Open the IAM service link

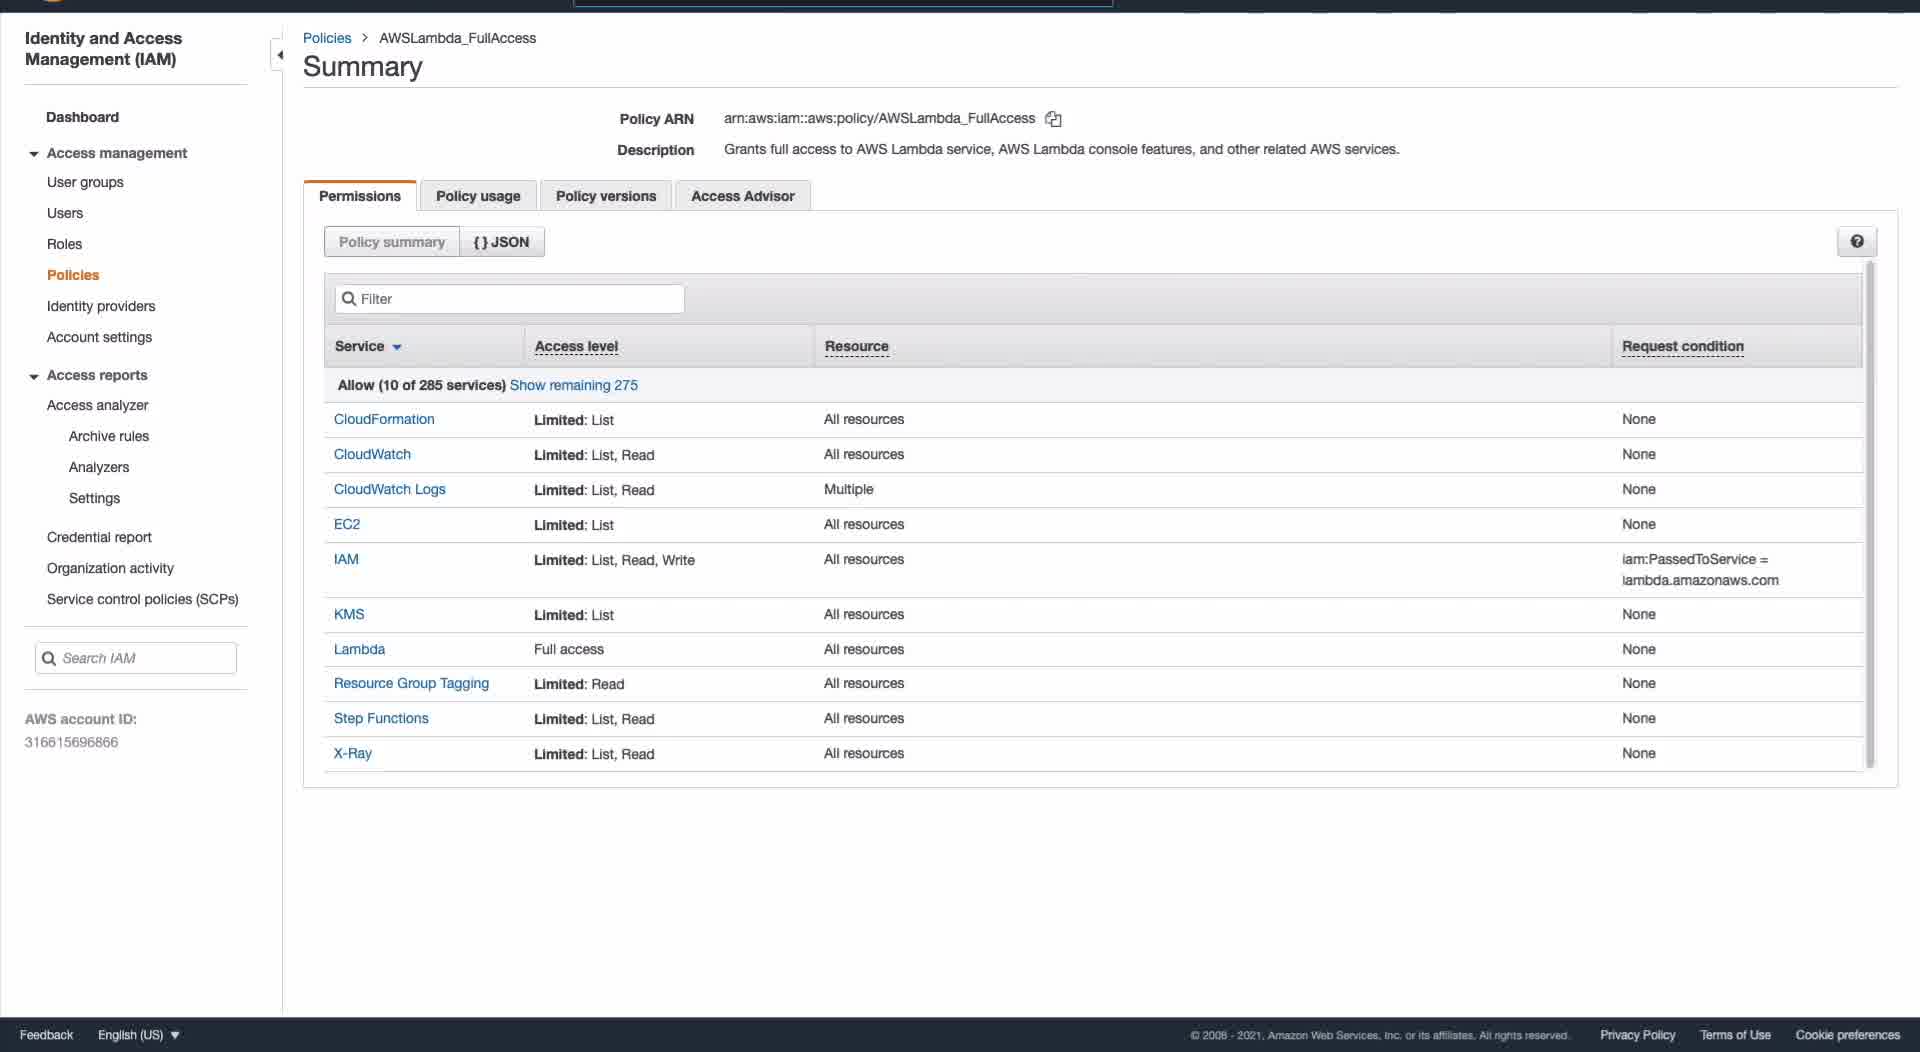click(x=346, y=559)
